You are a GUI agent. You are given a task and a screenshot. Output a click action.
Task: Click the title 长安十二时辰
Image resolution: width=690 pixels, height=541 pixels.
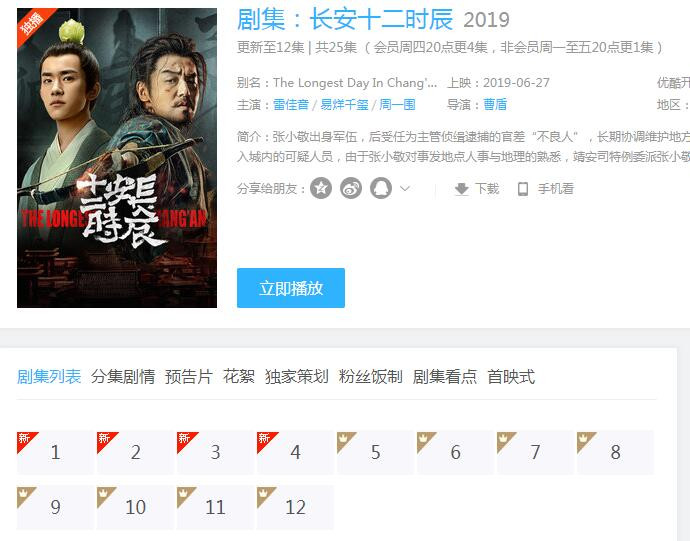point(381,20)
